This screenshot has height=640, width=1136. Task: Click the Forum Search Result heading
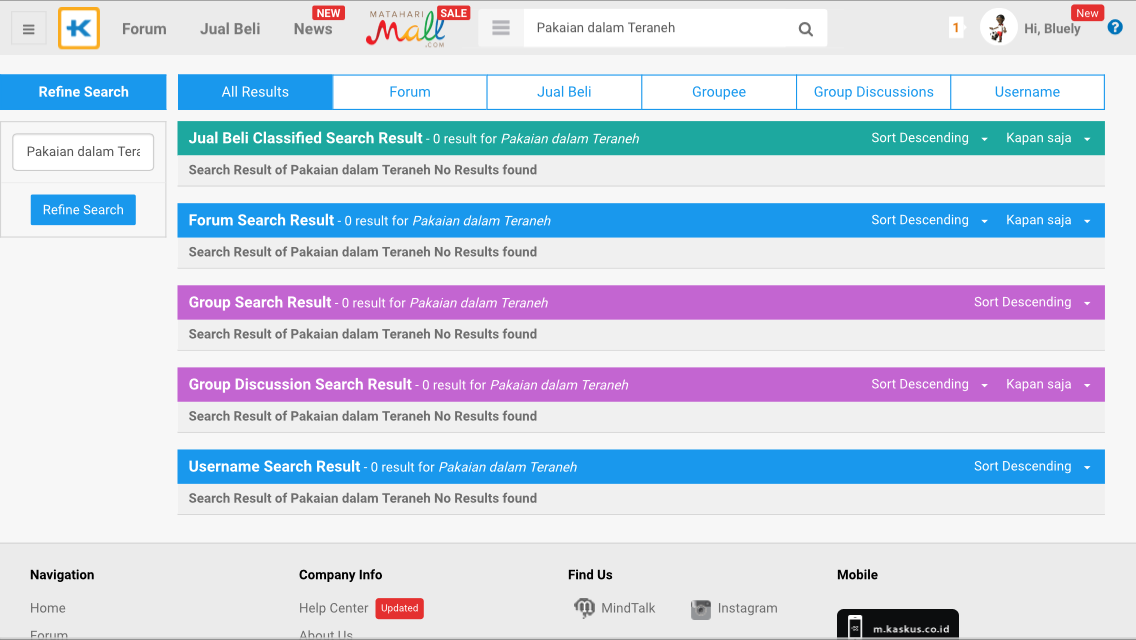(x=261, y=220)
